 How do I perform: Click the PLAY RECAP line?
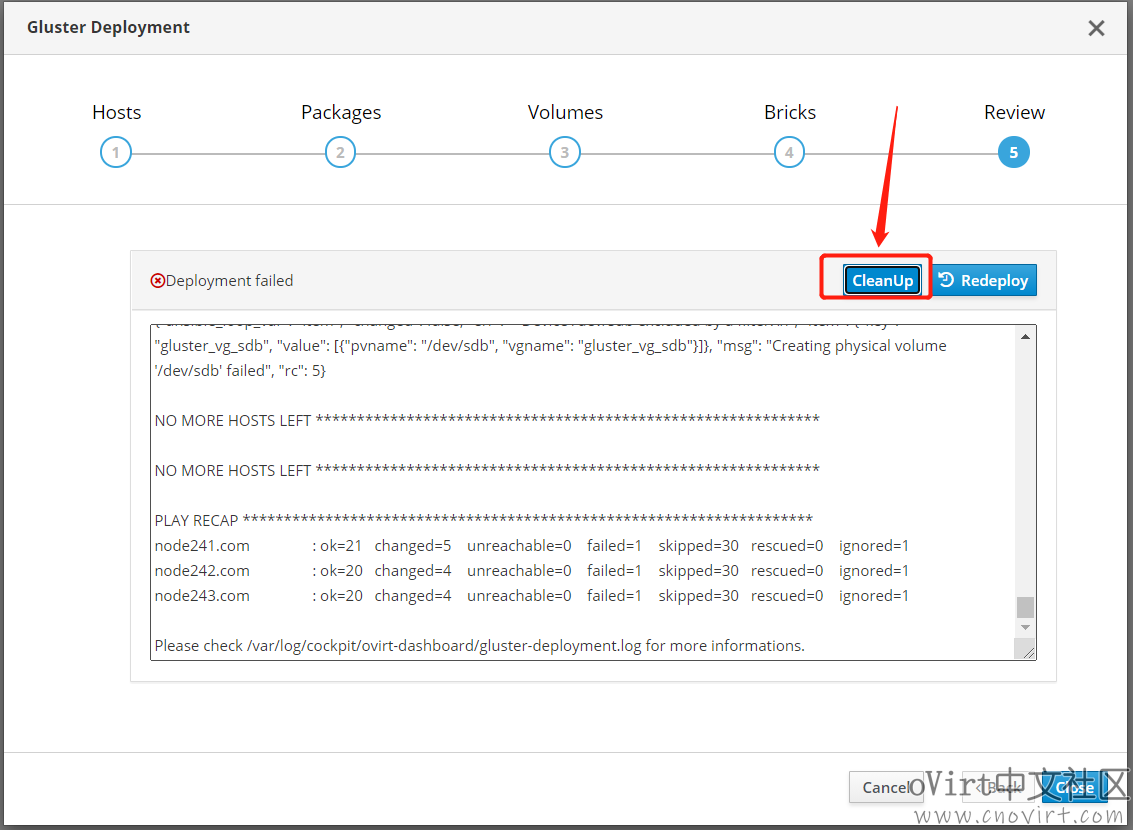[x=483, y=520]
